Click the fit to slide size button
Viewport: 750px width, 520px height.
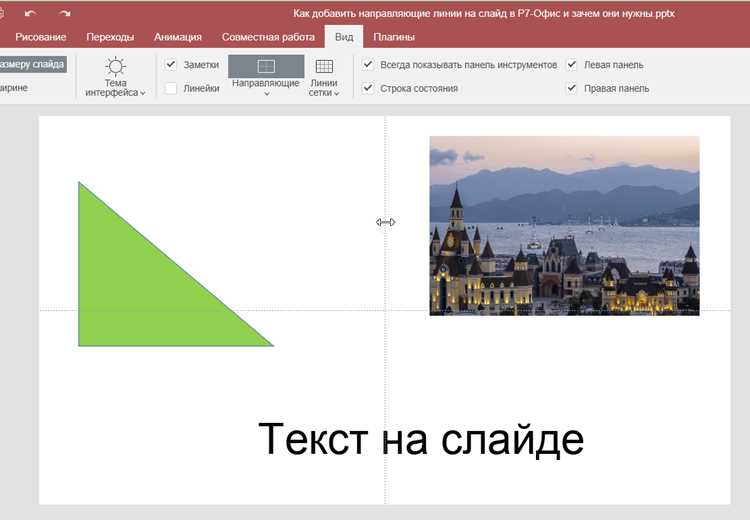coord(32,64)
